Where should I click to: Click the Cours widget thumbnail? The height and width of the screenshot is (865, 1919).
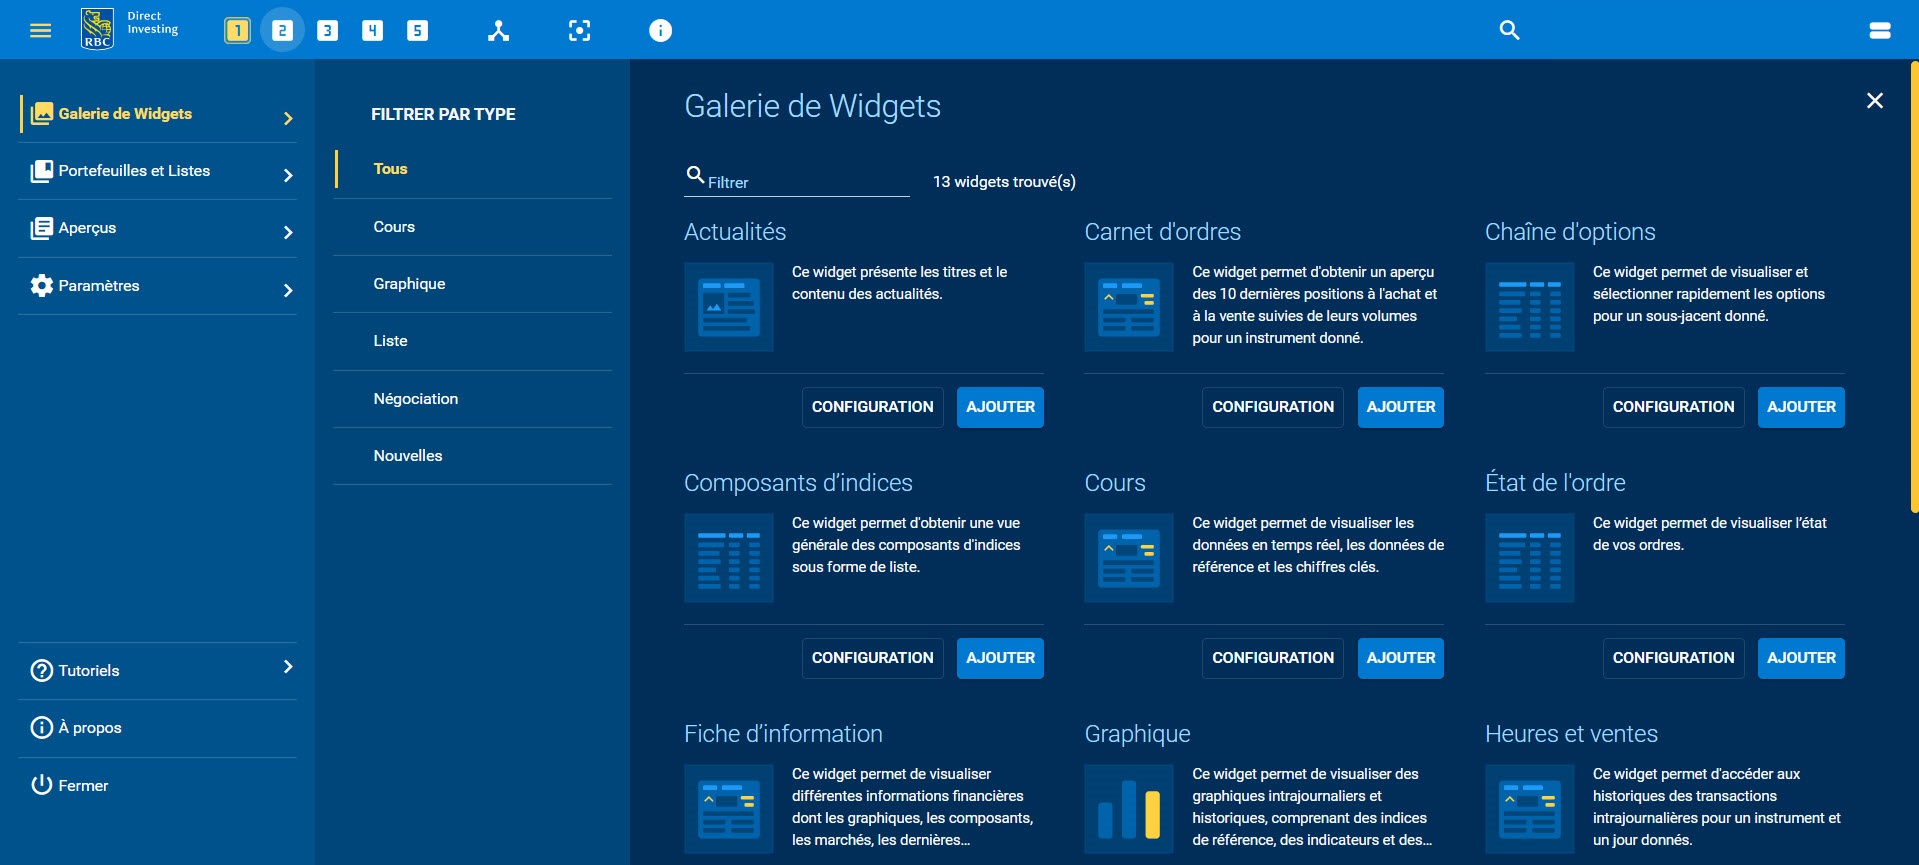[1129, 558]
